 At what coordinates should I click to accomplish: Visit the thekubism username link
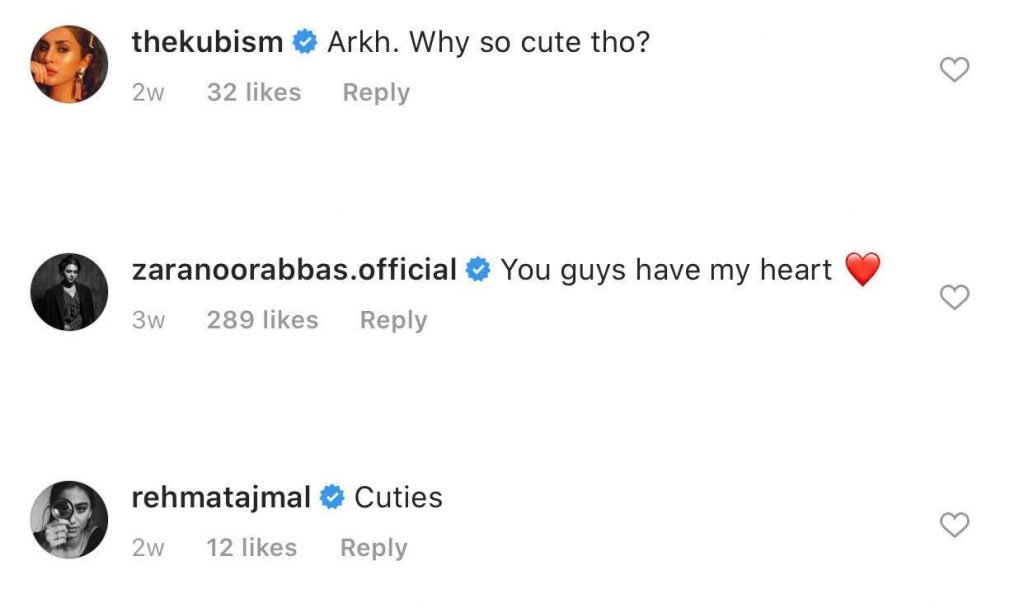[x=207, y=43]
